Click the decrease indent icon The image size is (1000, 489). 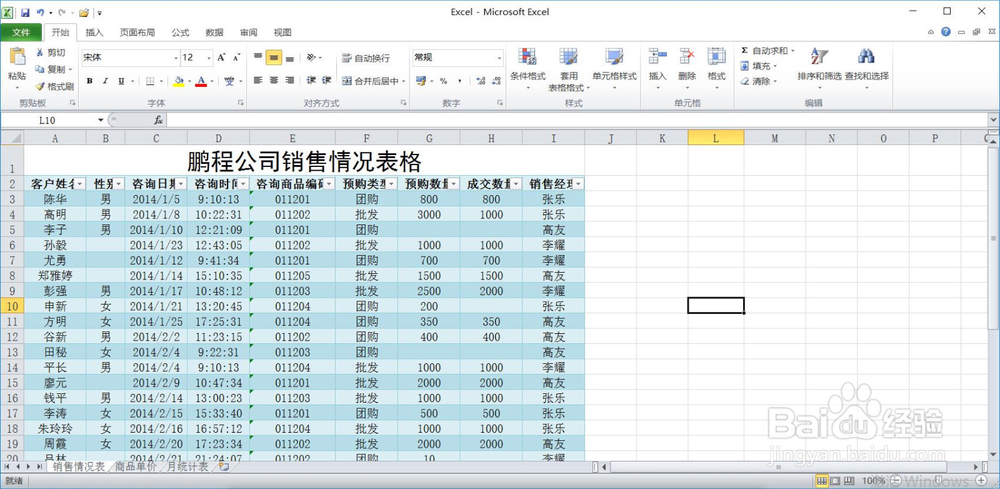click(x=311, y=80)
